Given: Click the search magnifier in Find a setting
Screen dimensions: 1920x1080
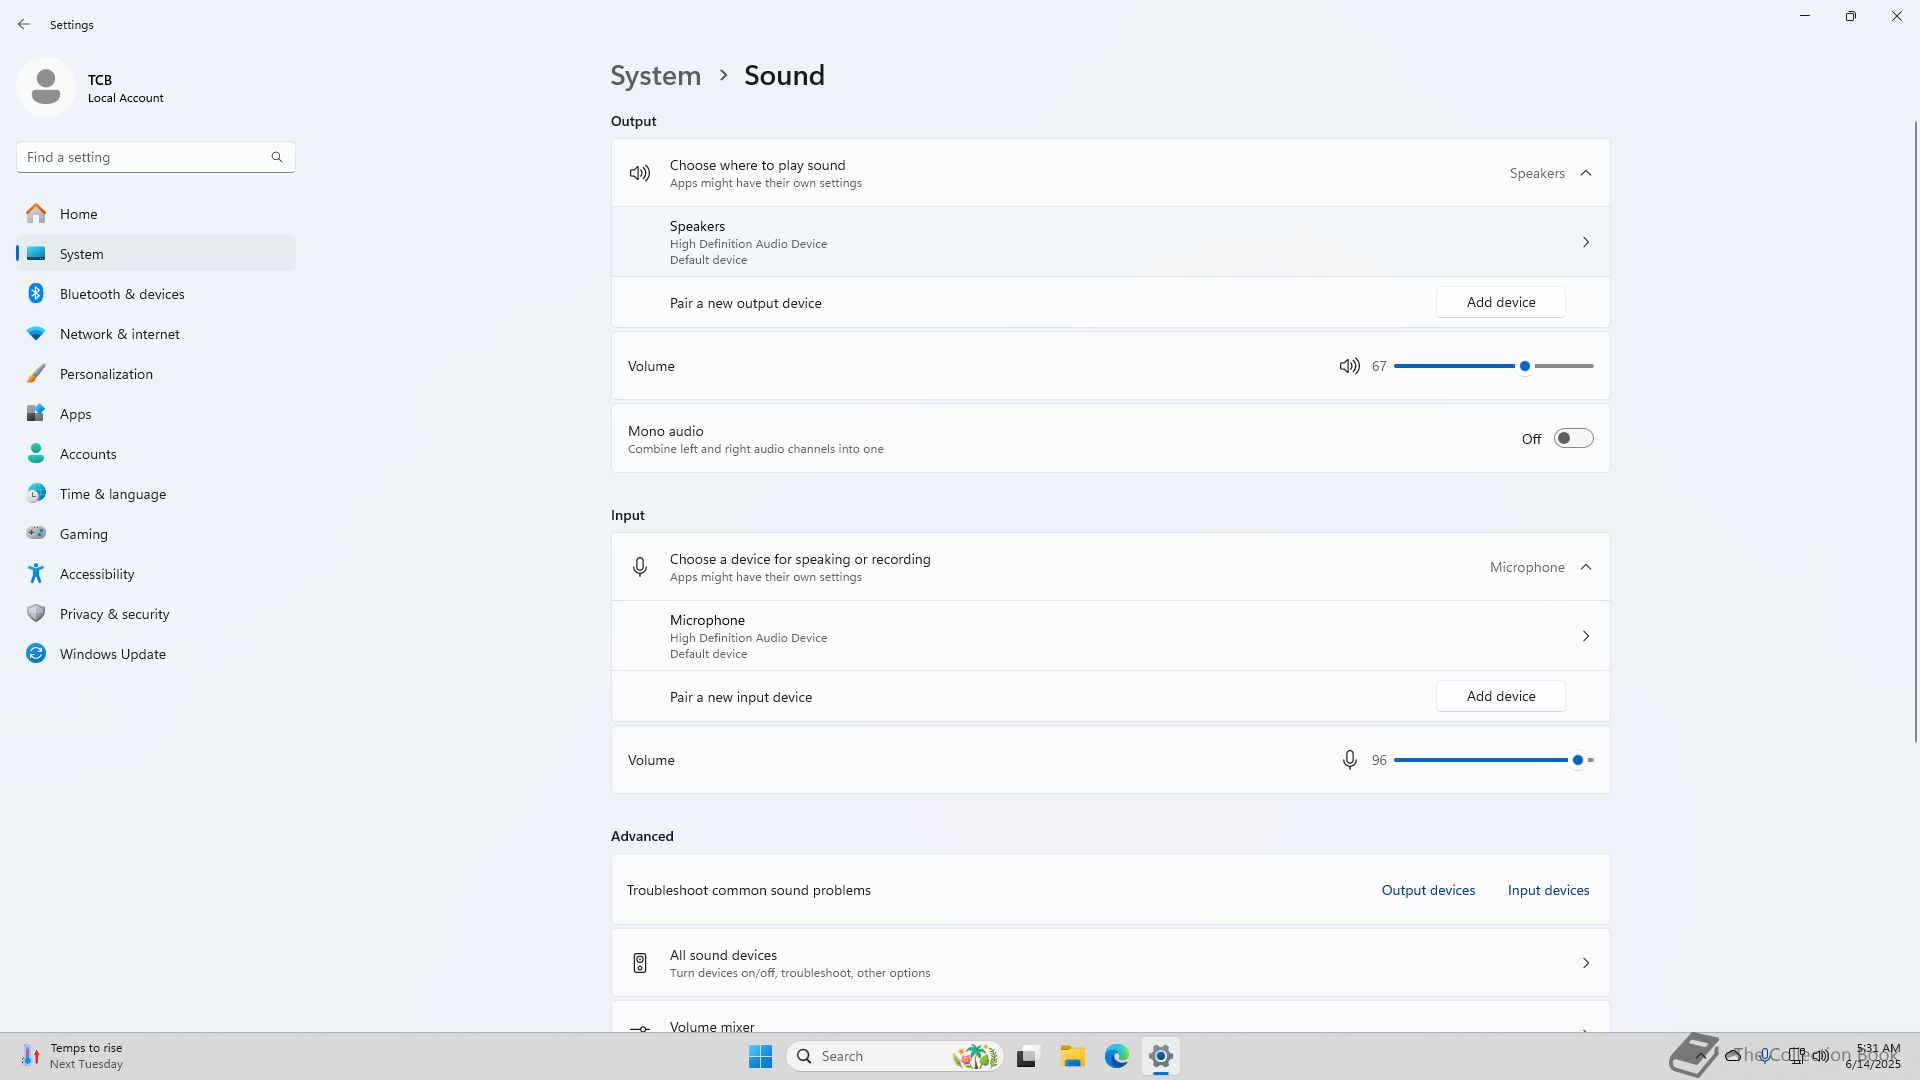Looking at the screenshot, I should click(277, 157).
